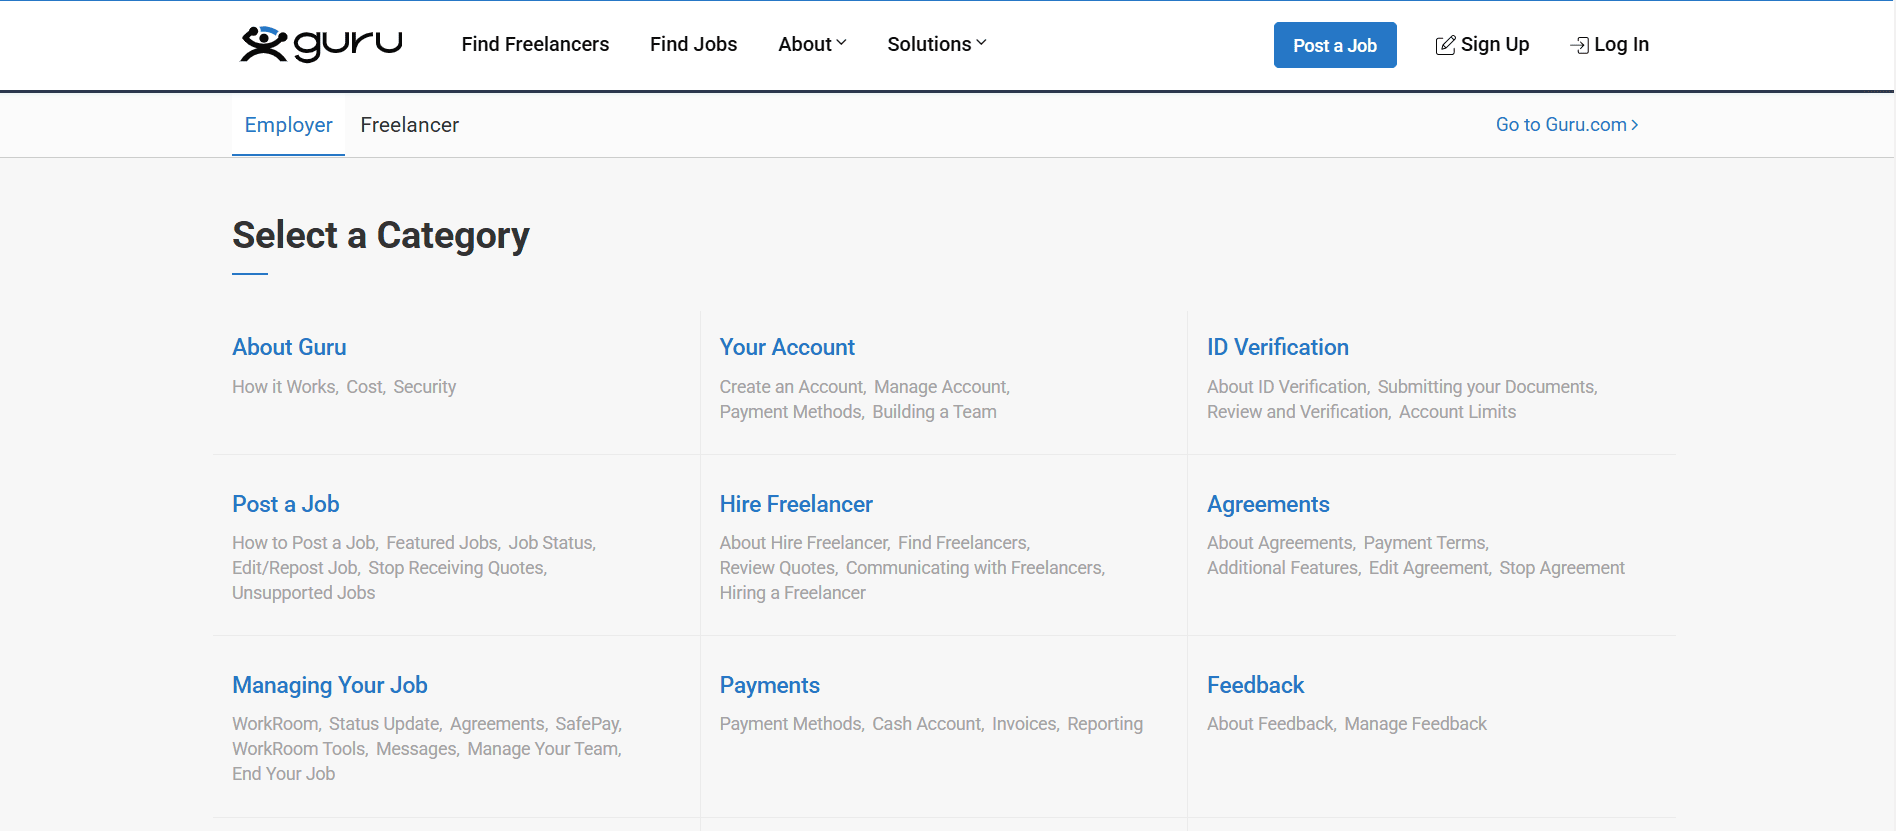Screen dimensions: 1896x831
Task: Click the WorkRoom Tools topic
Action: click(298, 749)
